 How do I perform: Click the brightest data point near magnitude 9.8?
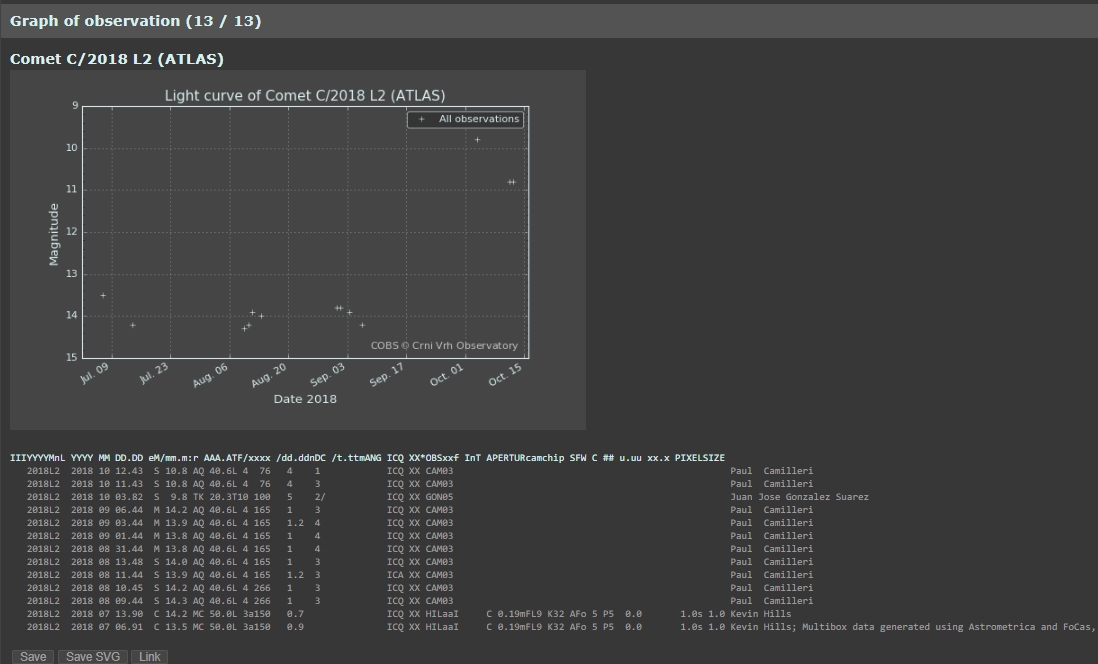coord(477,140)
